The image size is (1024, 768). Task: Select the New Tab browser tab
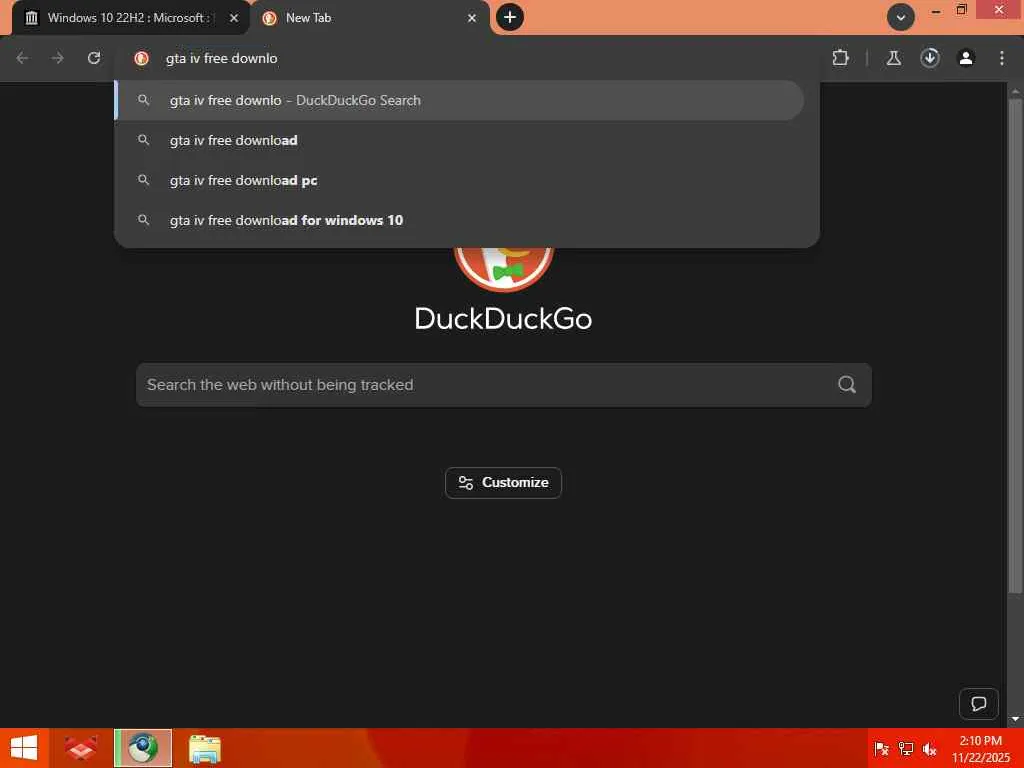tap(369, 18)
